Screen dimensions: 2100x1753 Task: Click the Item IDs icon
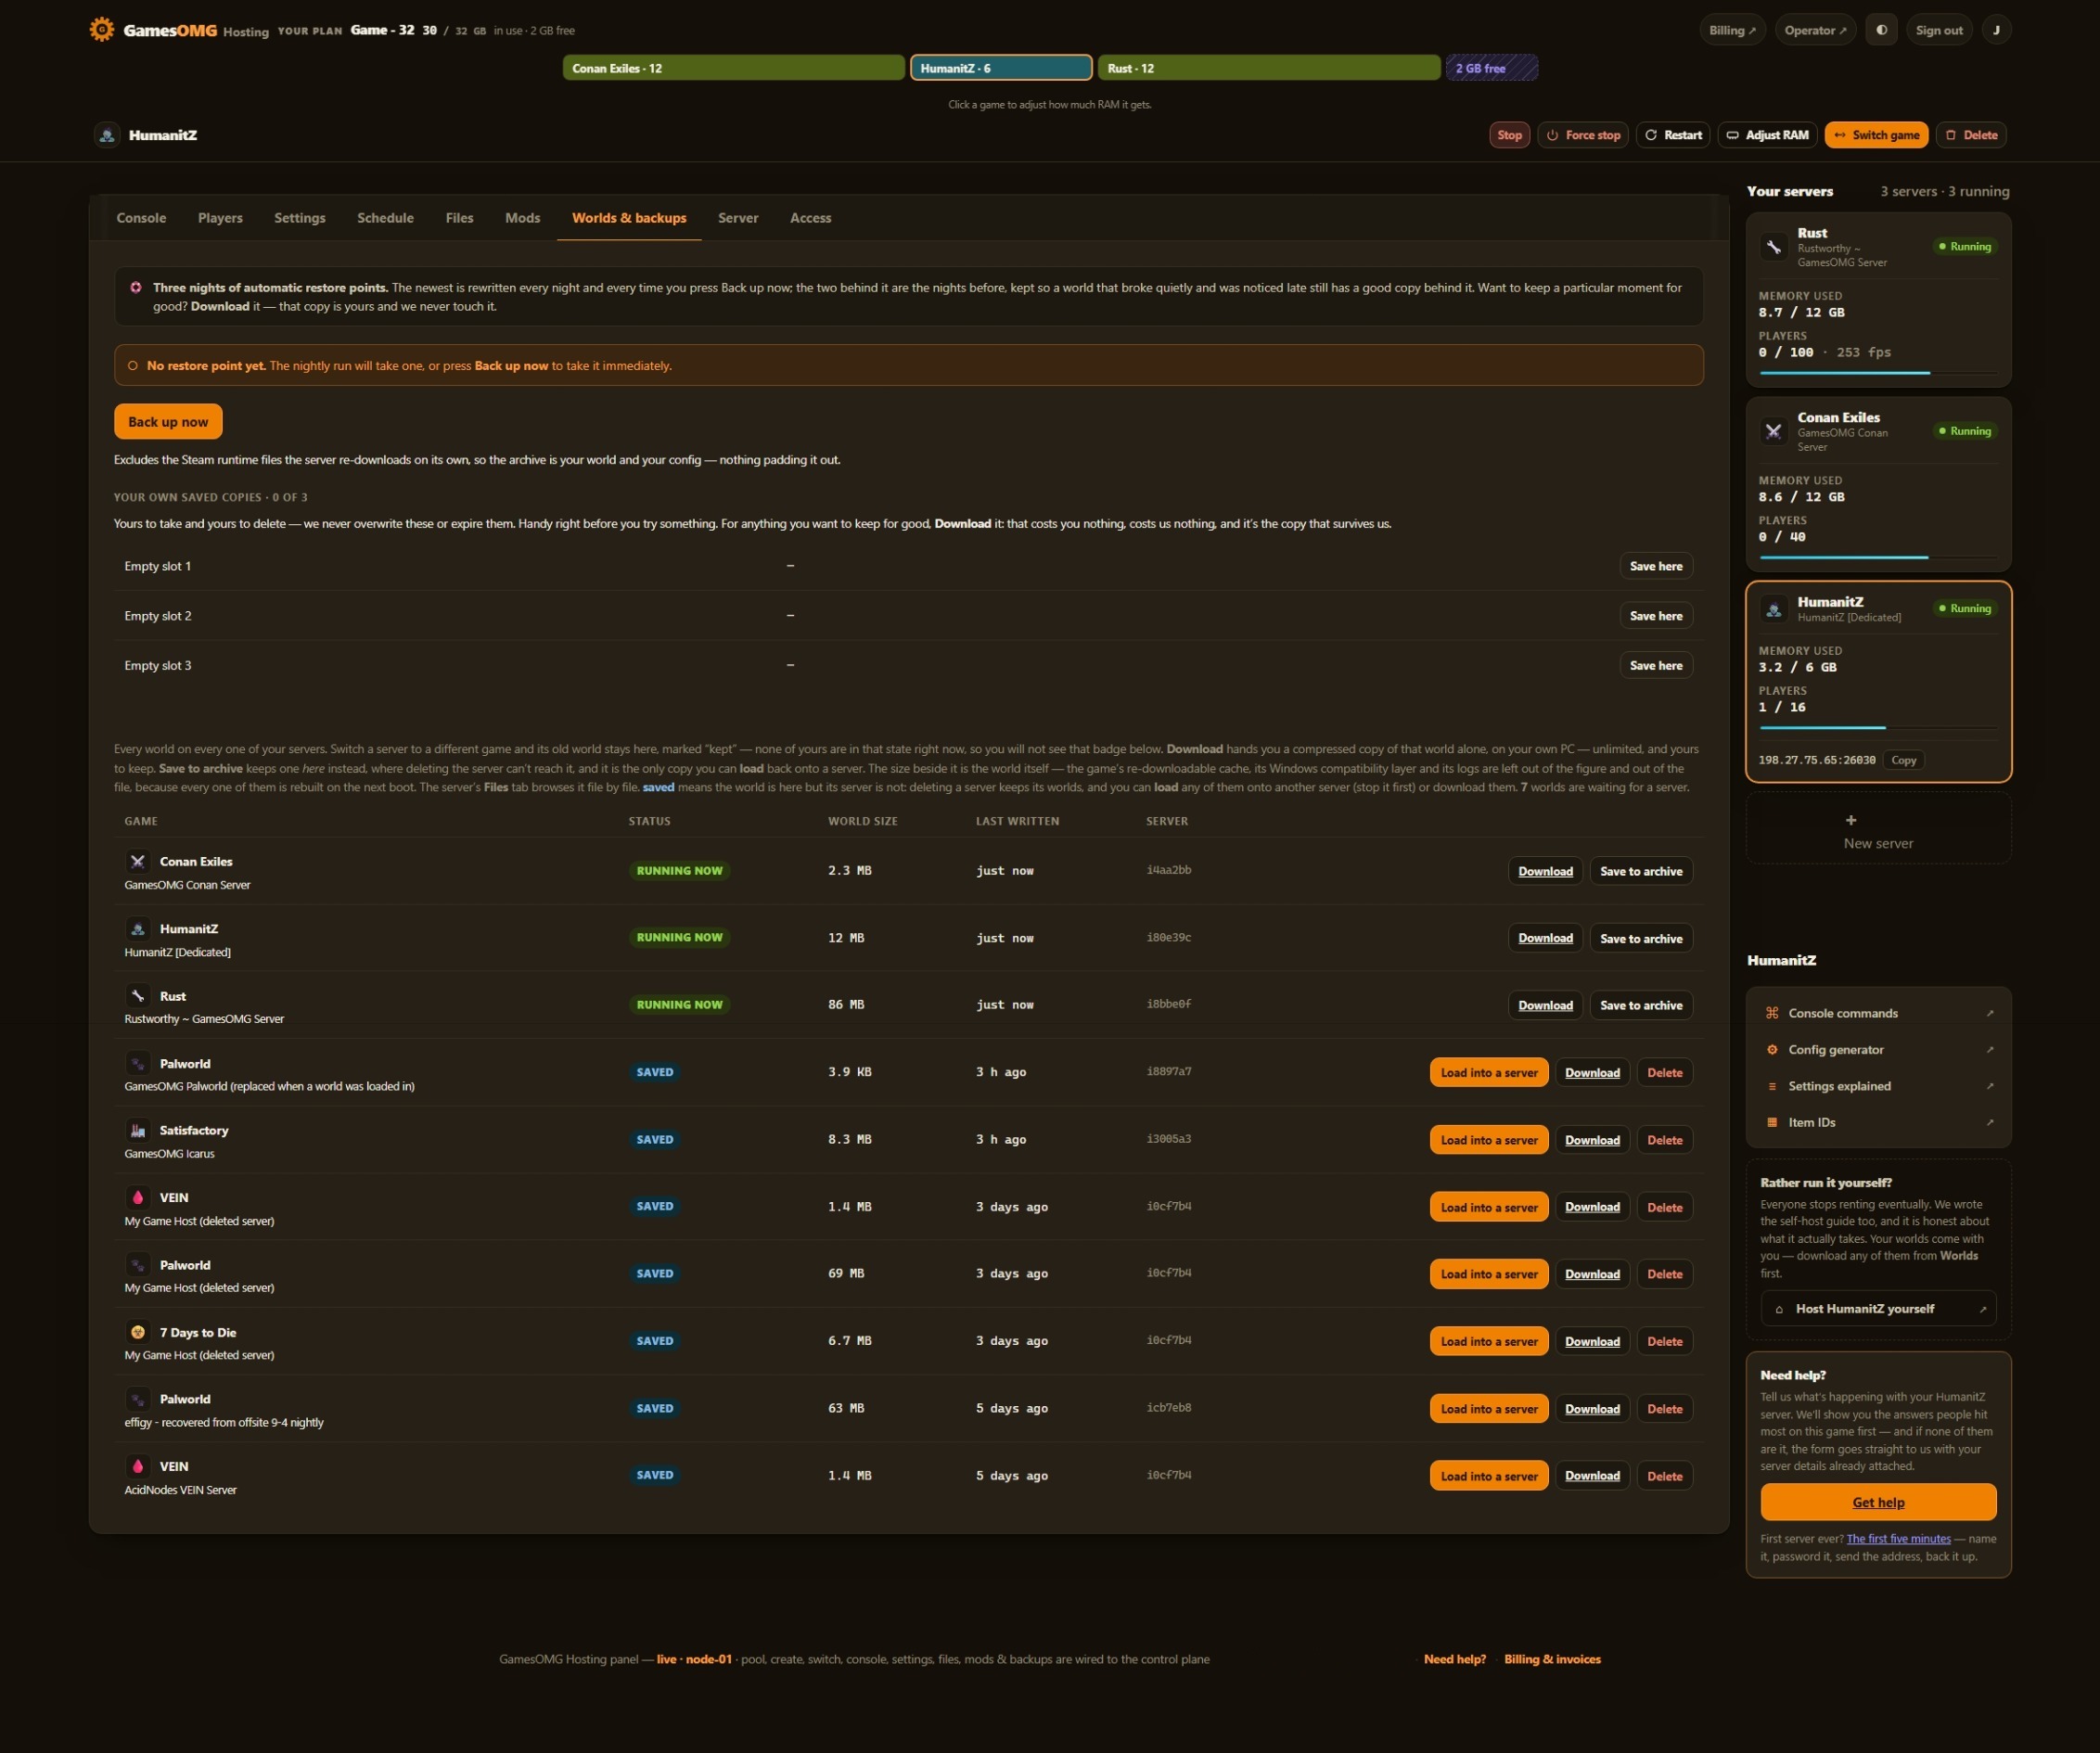tap(1772, 1122)
